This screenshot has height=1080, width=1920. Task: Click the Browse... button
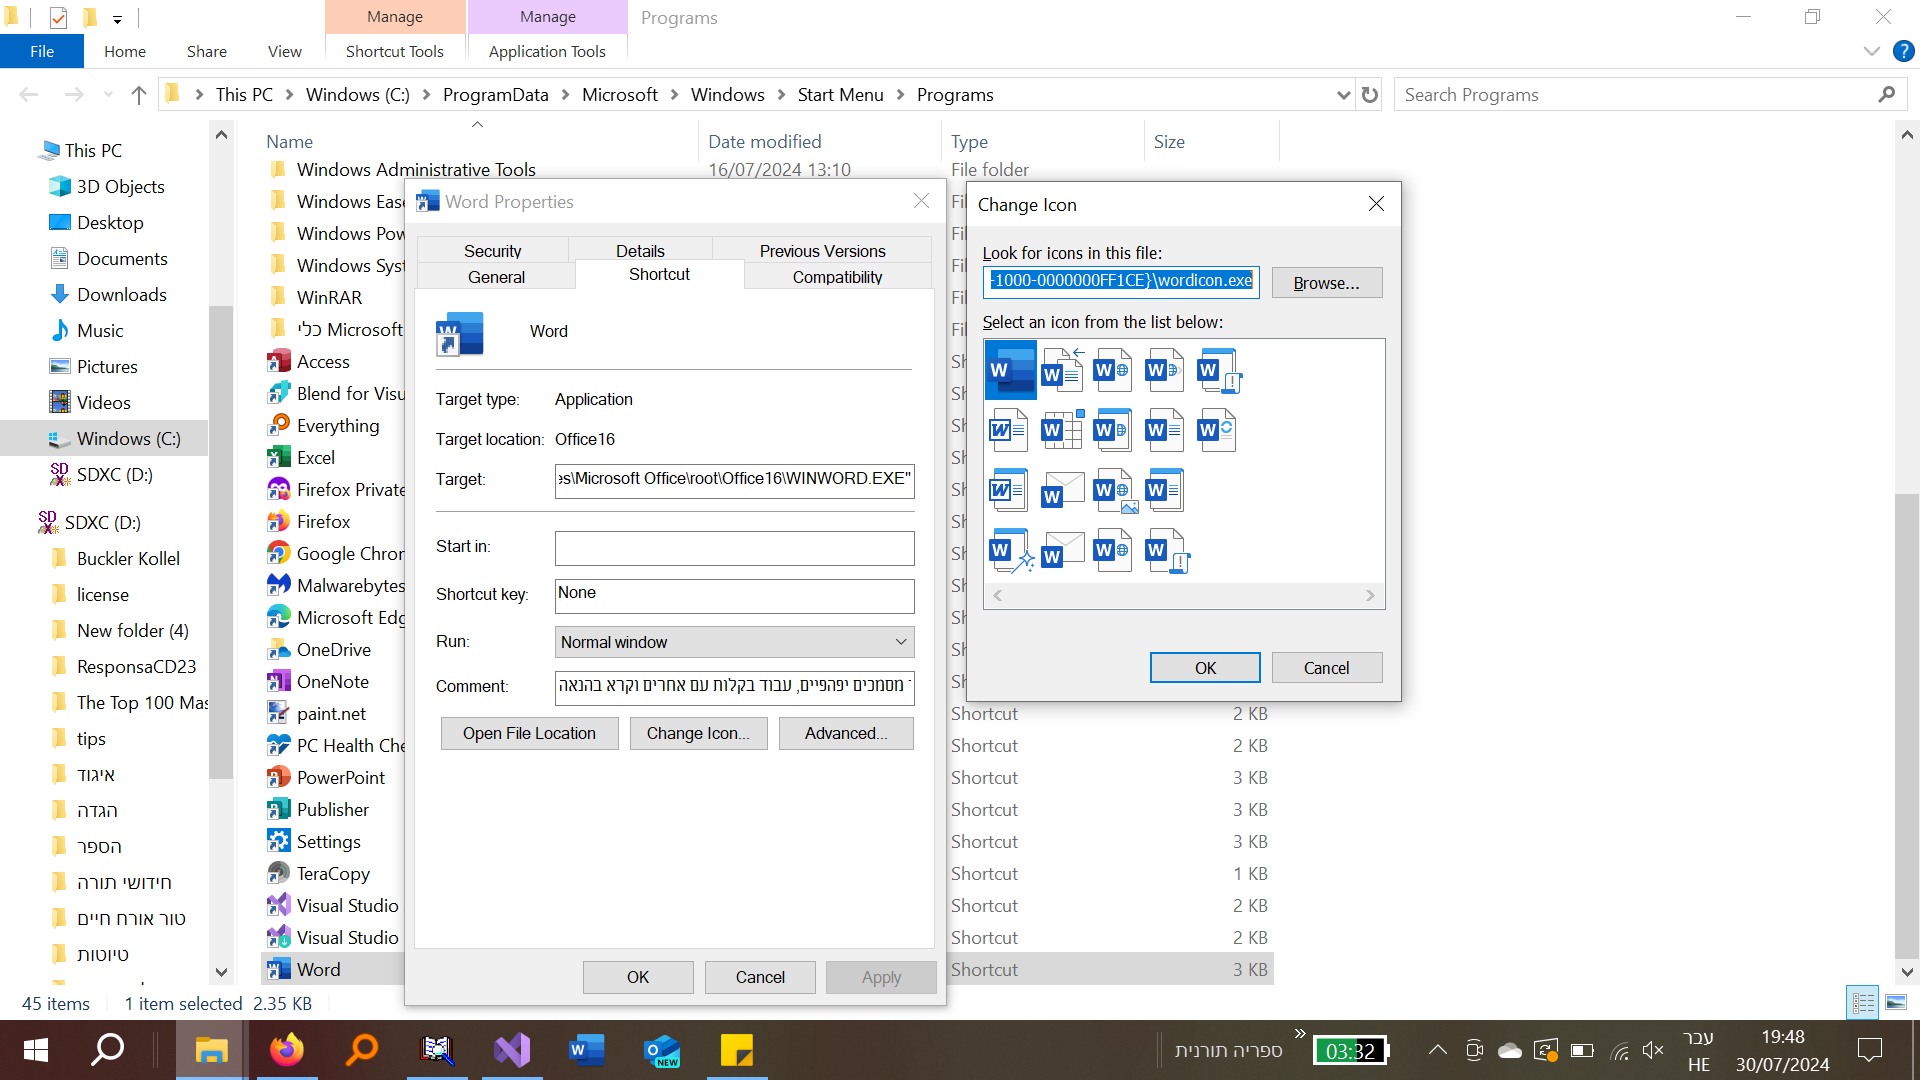tap(1327, 283)
